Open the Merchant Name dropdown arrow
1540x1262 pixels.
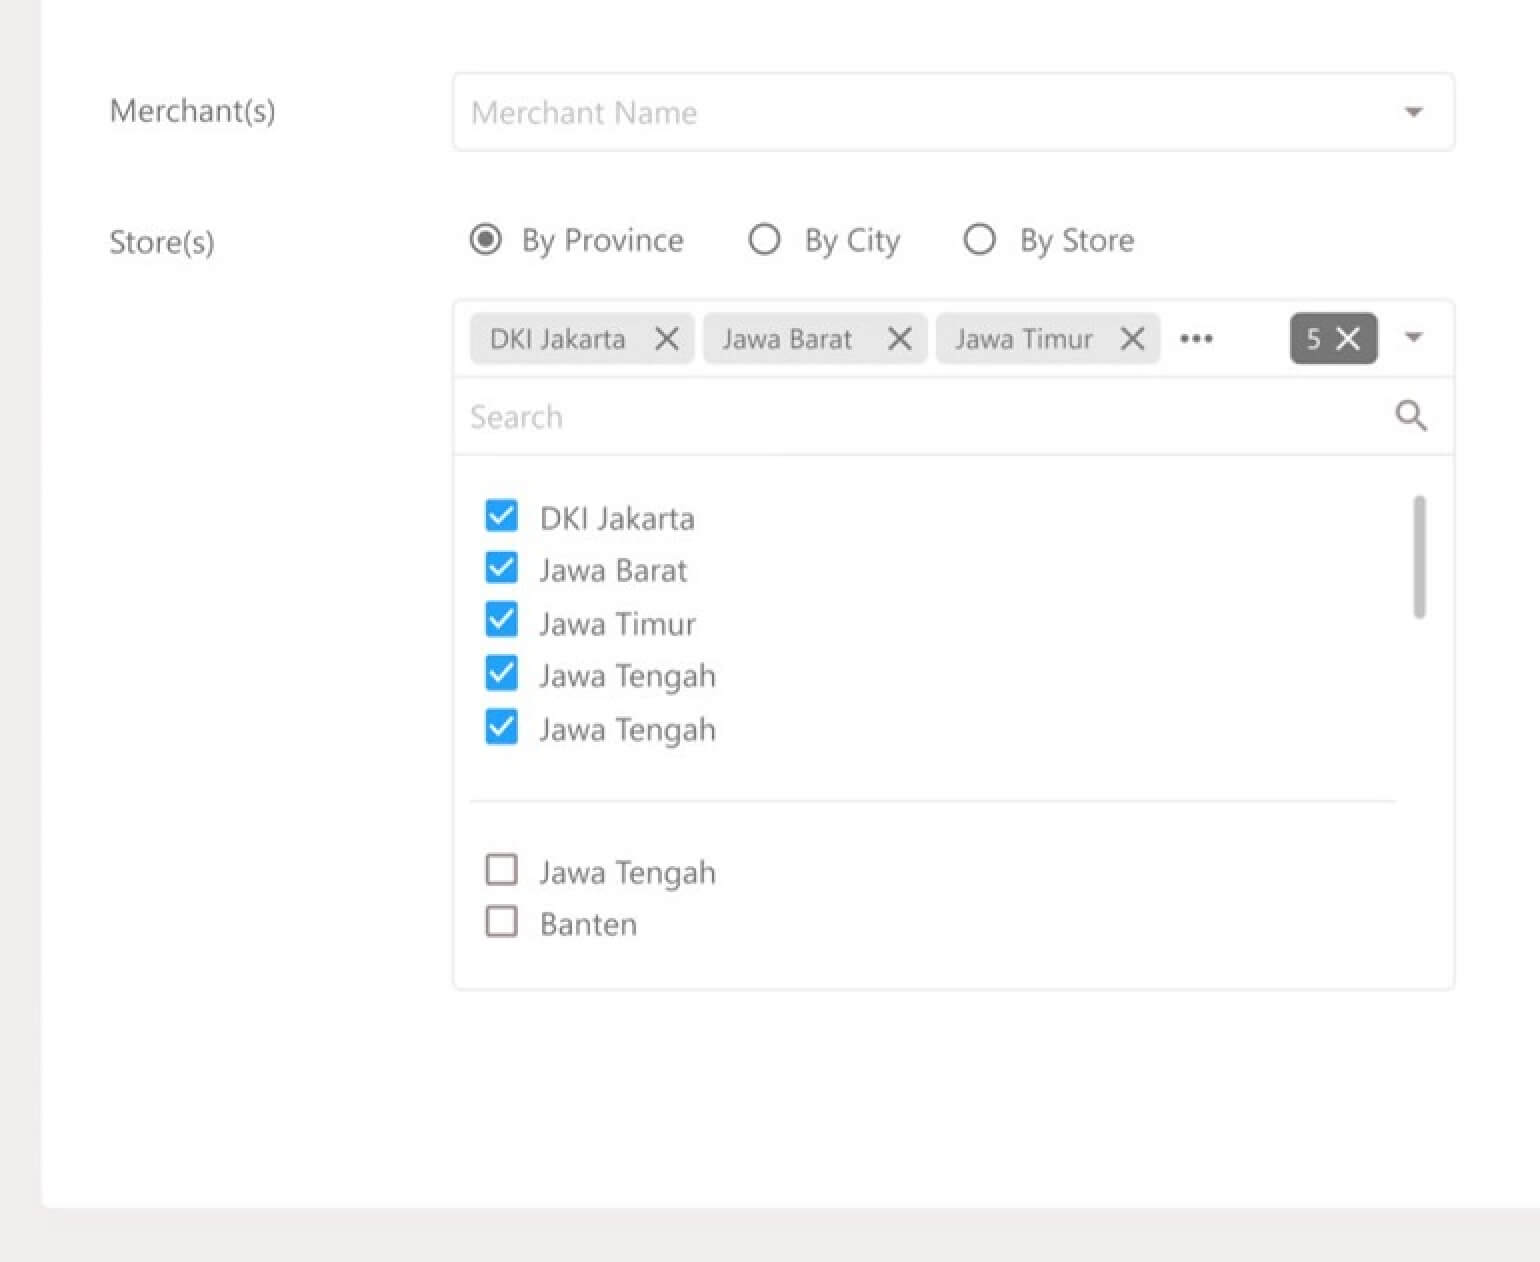pyautogui.click(x=1413, y=112)
